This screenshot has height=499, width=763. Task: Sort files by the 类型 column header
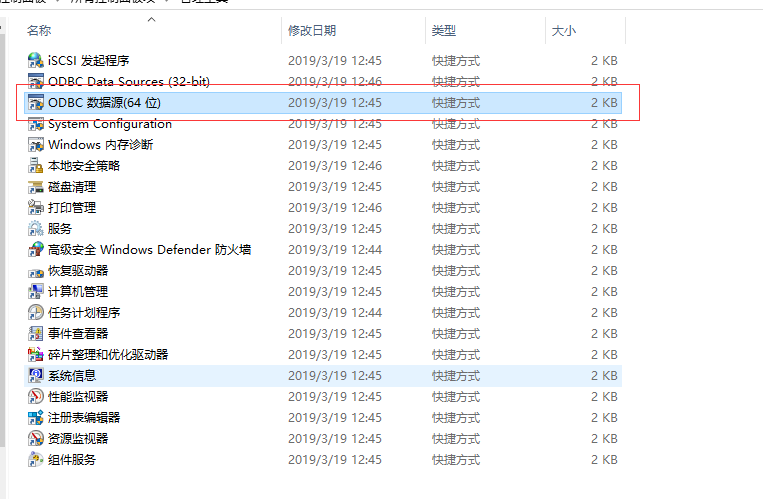444,31
